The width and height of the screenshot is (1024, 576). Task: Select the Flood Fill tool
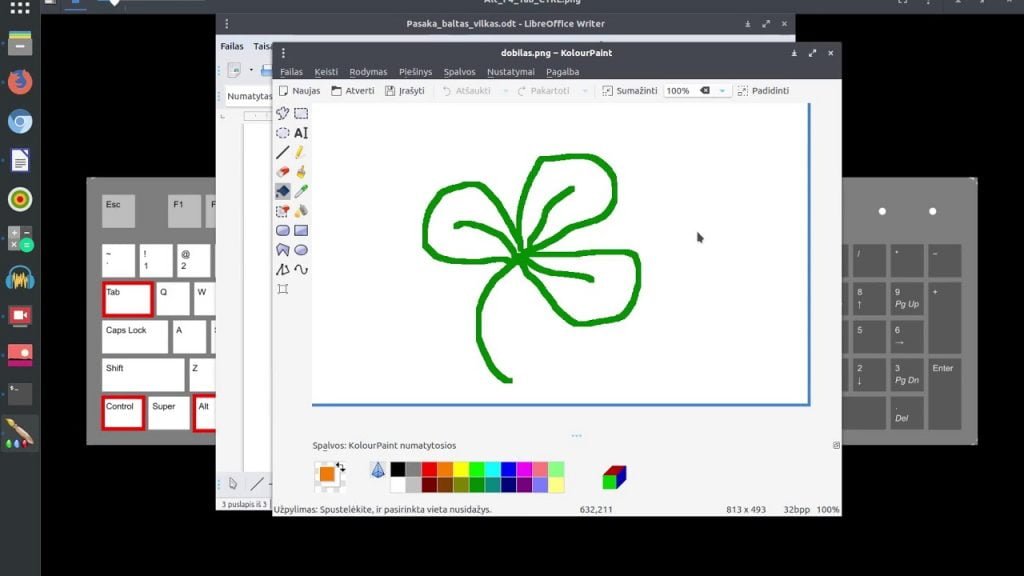coord(282,191)
